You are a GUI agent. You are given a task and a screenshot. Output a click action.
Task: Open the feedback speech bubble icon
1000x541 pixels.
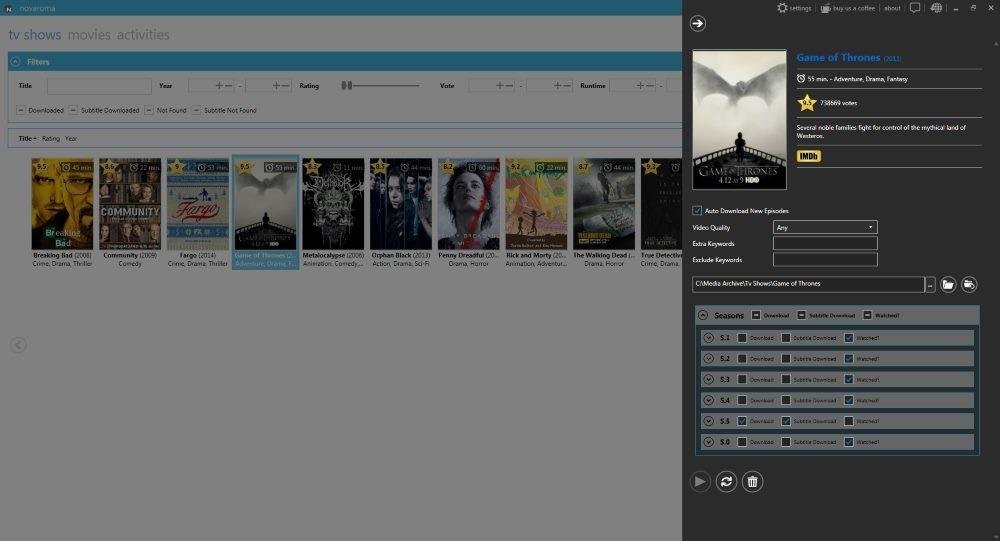915,8
